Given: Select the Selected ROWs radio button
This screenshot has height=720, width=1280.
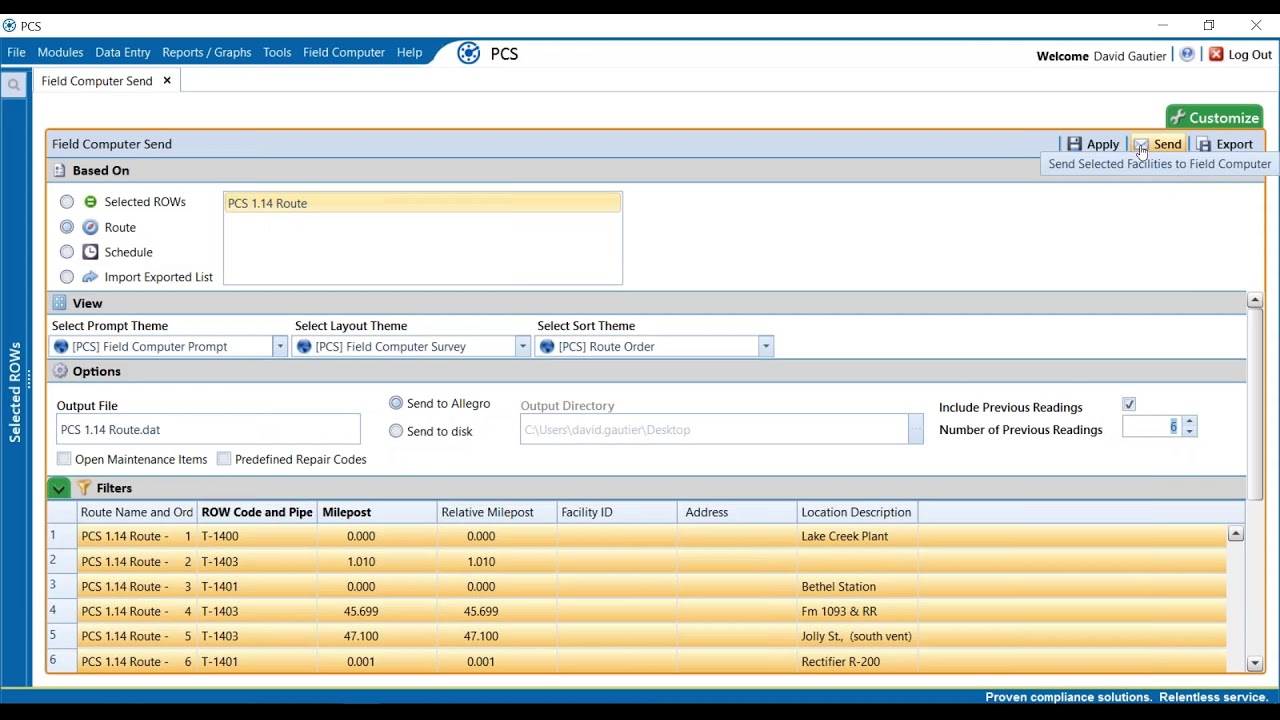Looking at the screenshot, I should [67, 202].
